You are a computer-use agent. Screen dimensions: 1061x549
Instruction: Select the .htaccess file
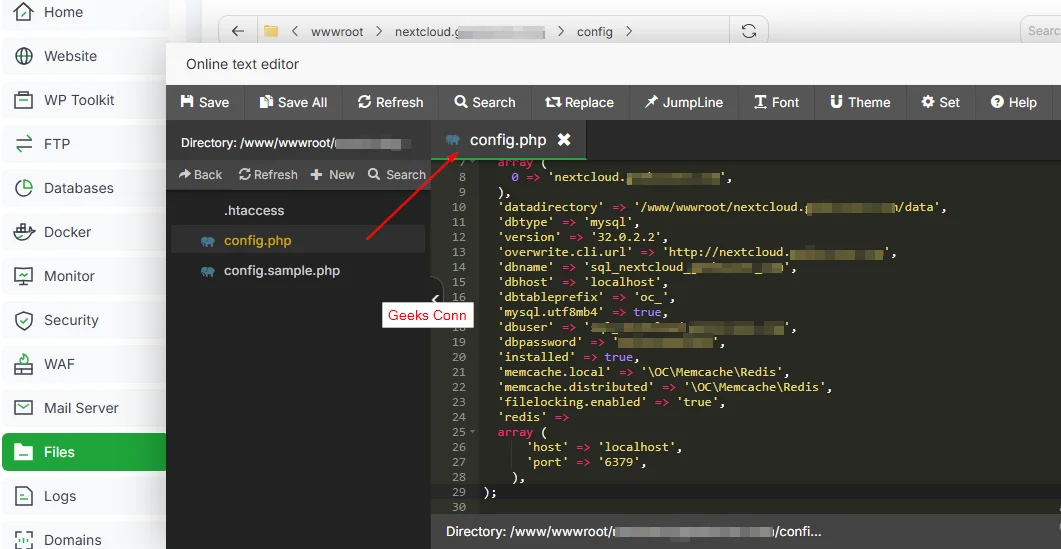[x=254, y=211]
